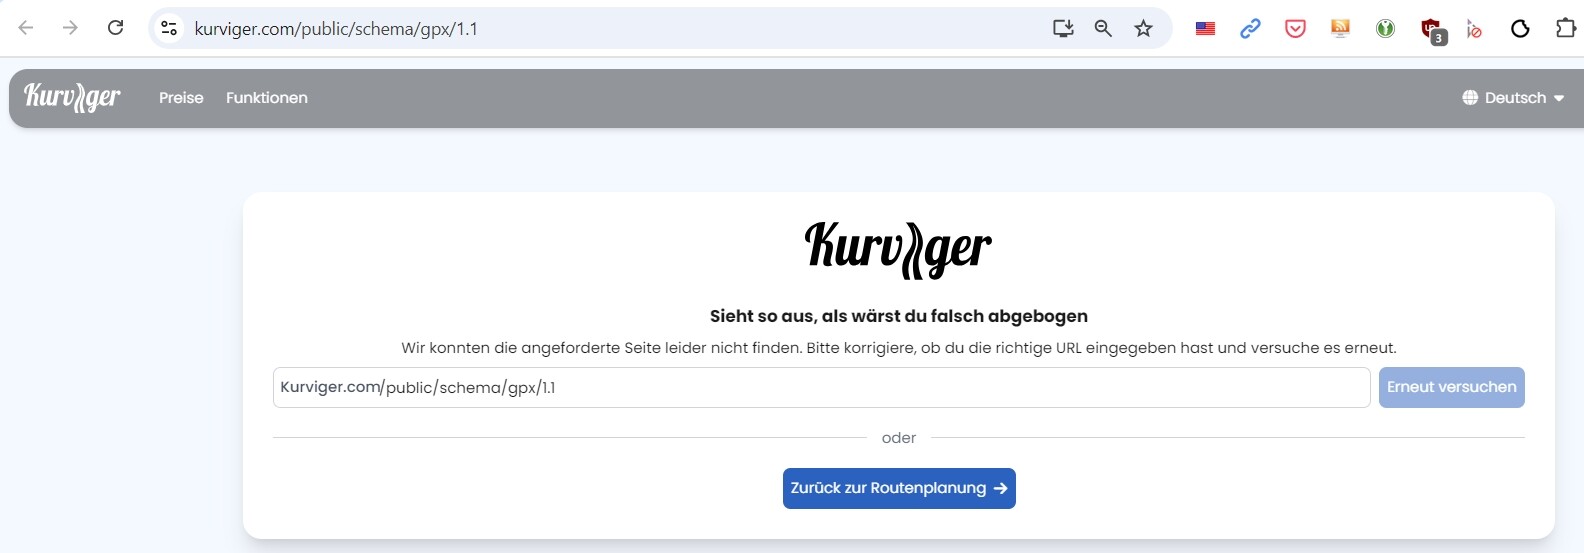This screenshot has height=553, width=1584.
Task: Click the browser forward arrow
Action: coord(70,28)
